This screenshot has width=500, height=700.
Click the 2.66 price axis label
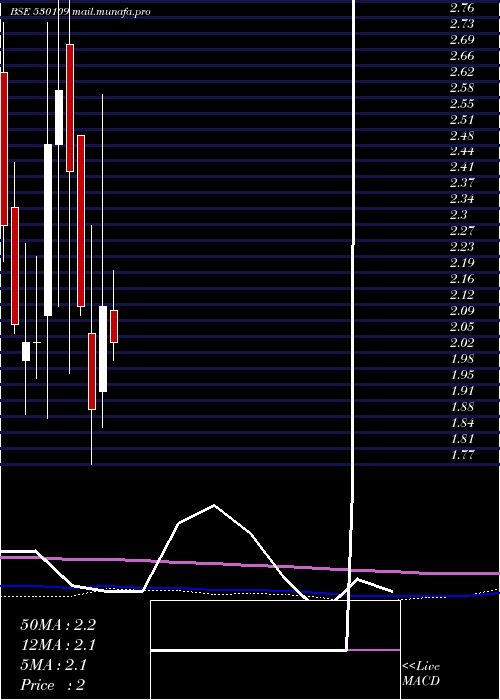tap(462, 56)
